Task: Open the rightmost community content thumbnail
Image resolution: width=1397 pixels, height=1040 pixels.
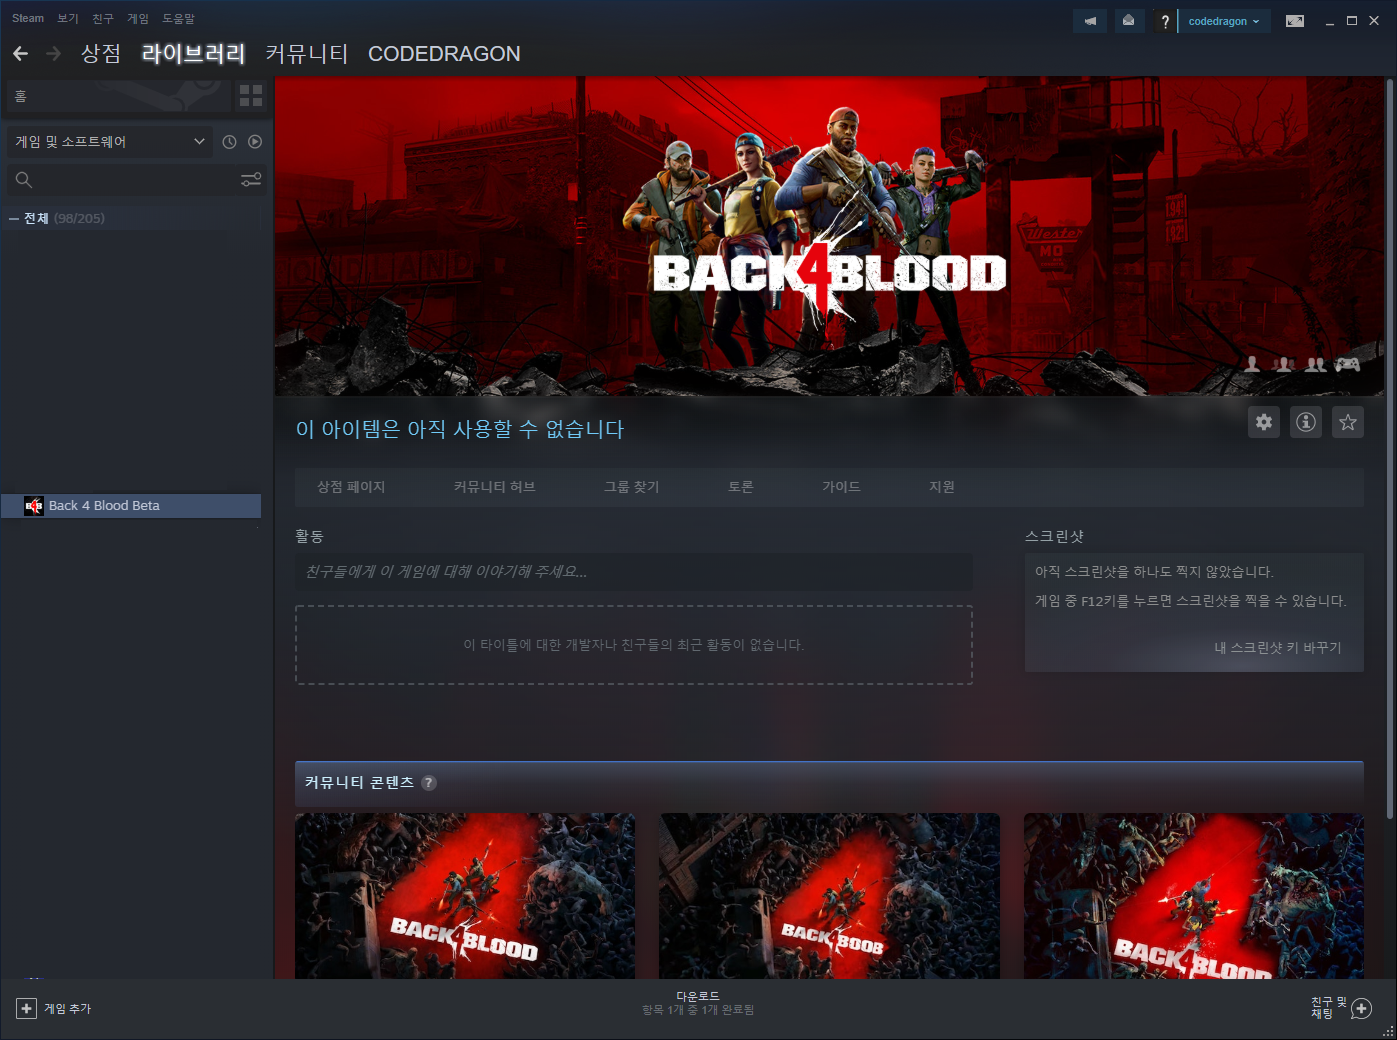Action: (x=1194, y=896)
